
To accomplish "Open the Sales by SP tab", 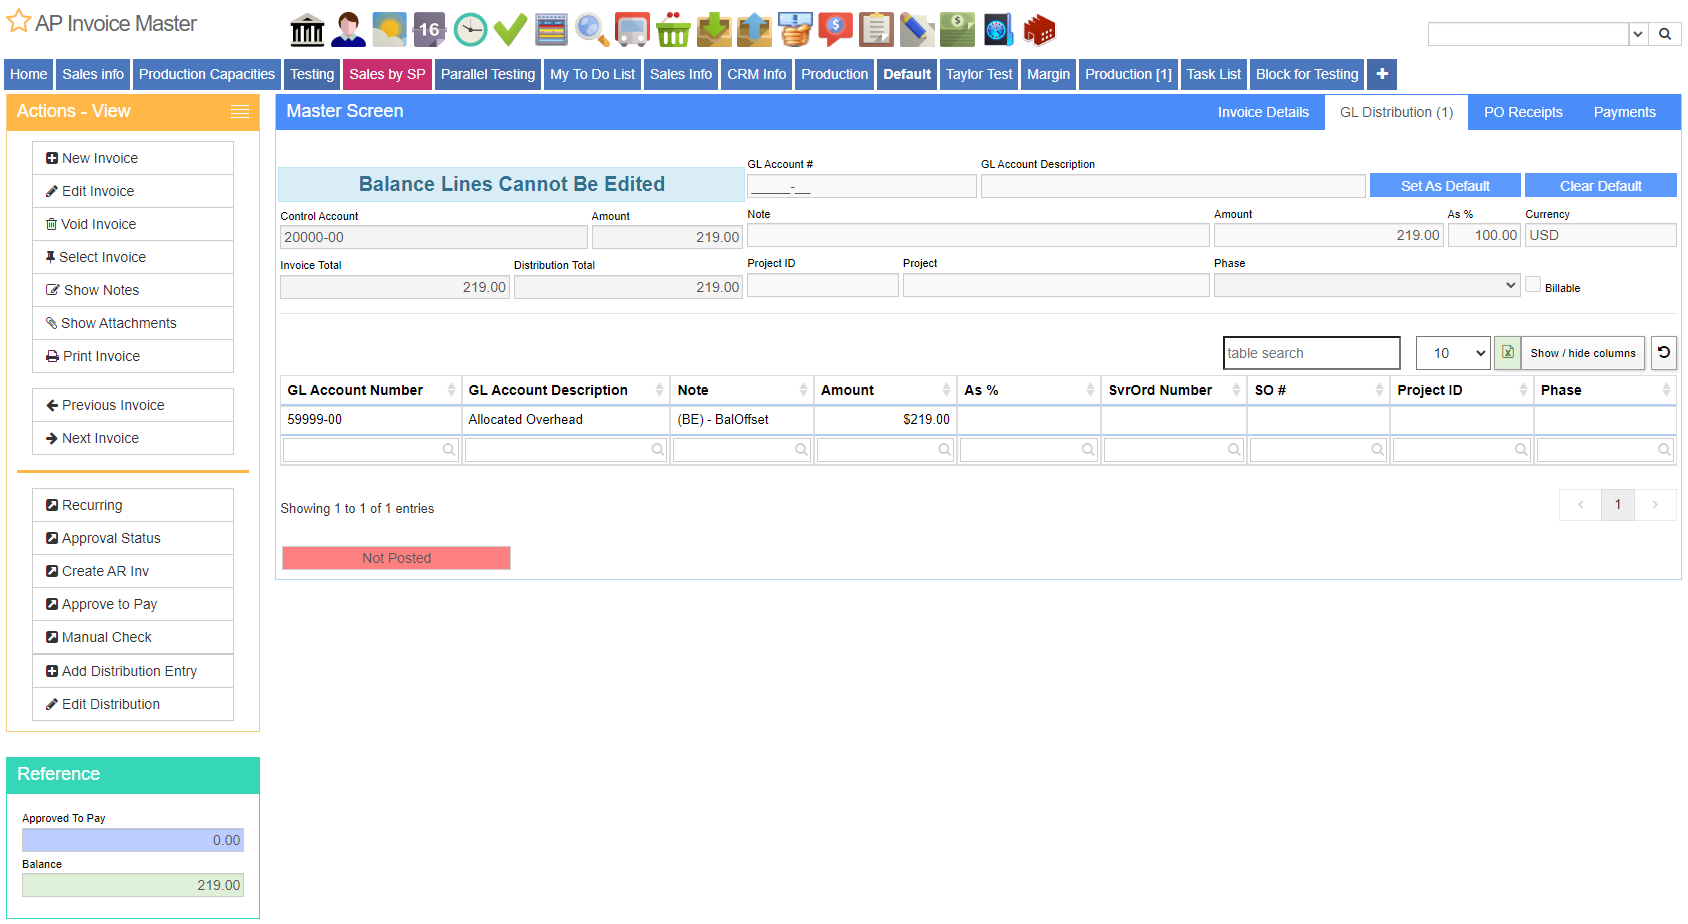I will tap(387, 74).
